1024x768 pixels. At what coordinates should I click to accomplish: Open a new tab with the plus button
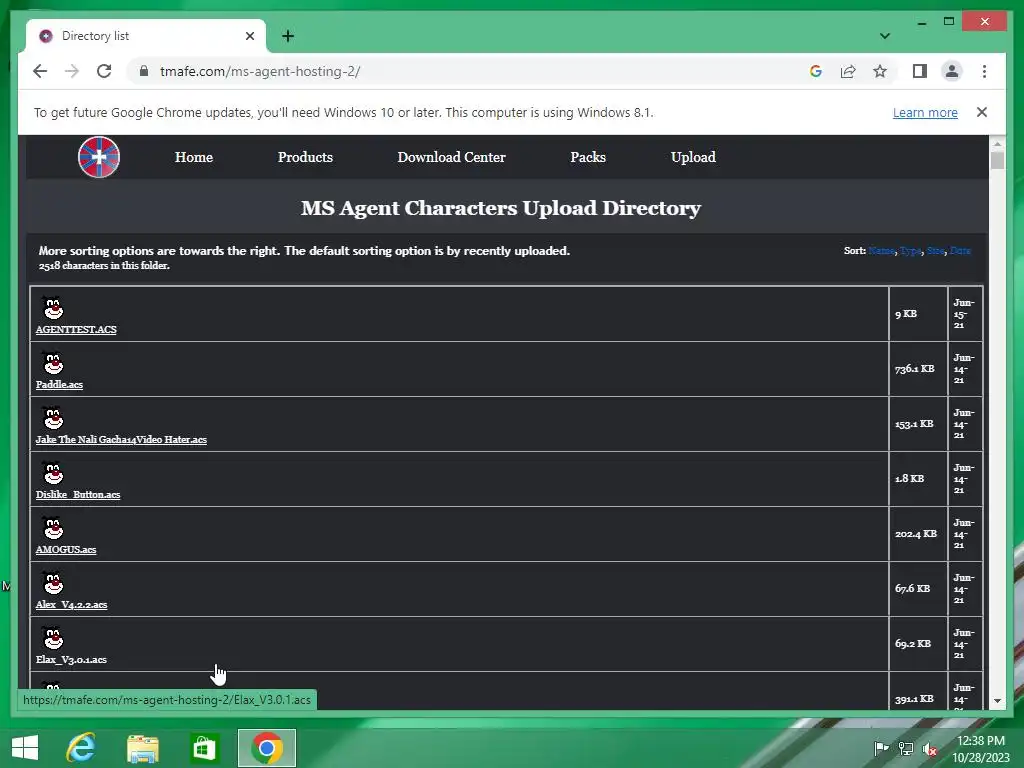[x=288, y=36]
